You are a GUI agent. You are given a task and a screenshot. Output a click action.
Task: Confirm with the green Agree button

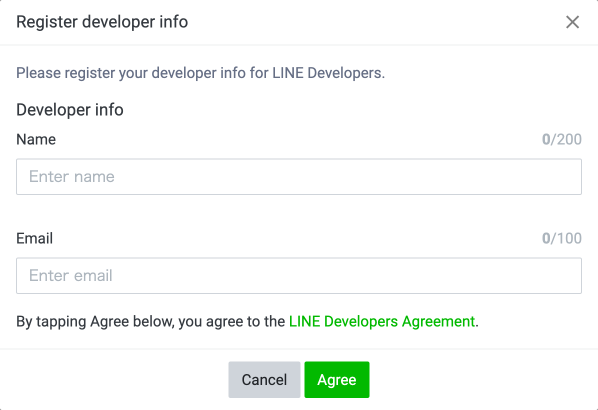[337, 380]
